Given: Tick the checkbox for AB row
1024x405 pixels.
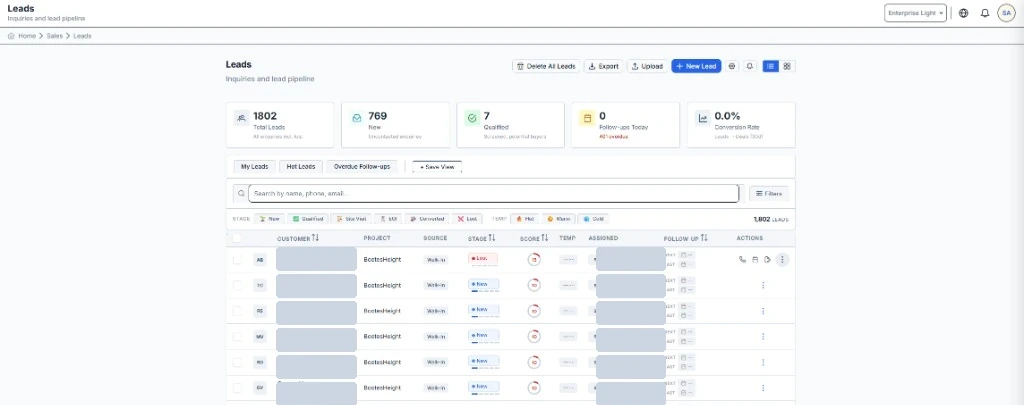Looking at the screenshot, I should click(x=237, y=259).
